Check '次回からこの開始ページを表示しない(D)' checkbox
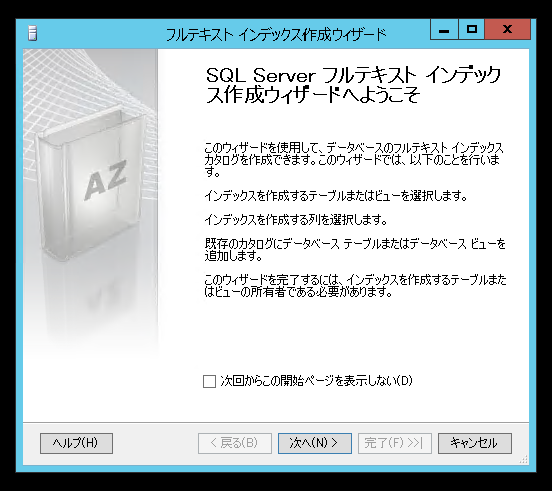 click(209, 381)
